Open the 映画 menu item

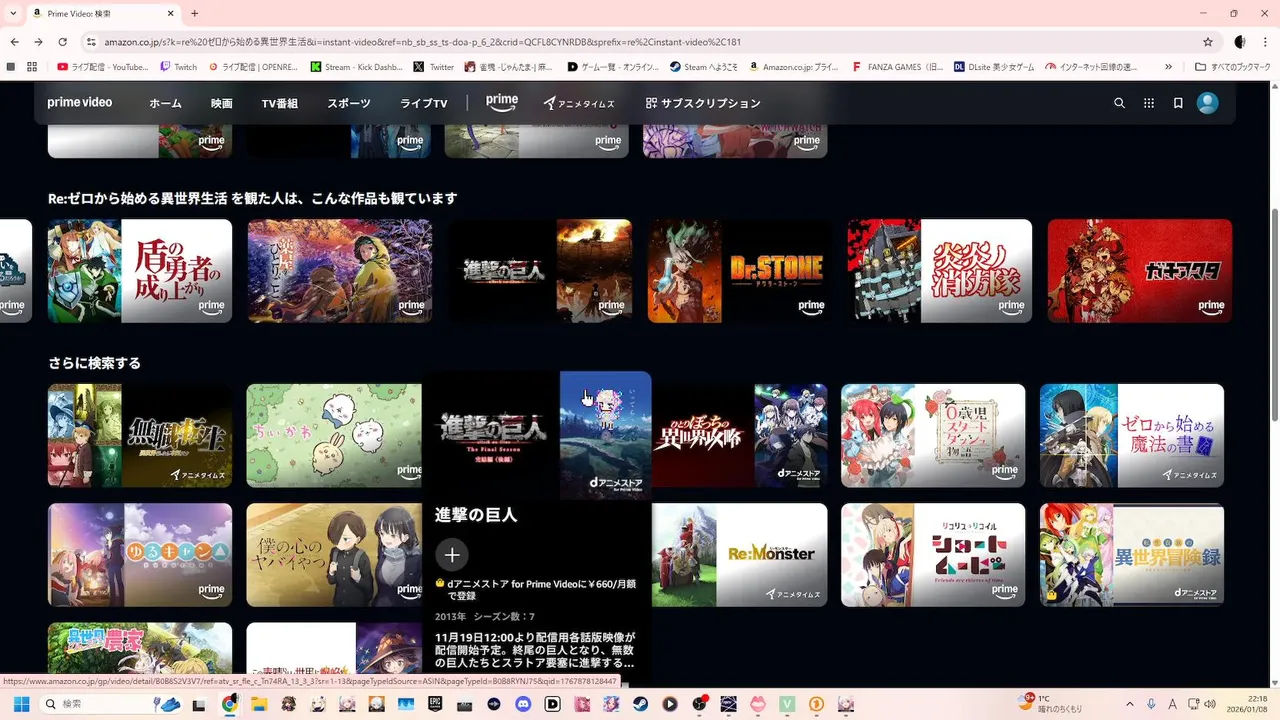(222, 103)
